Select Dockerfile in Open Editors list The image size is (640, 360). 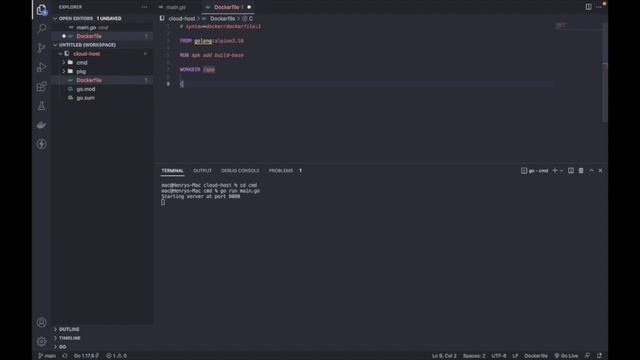[102, 36]
